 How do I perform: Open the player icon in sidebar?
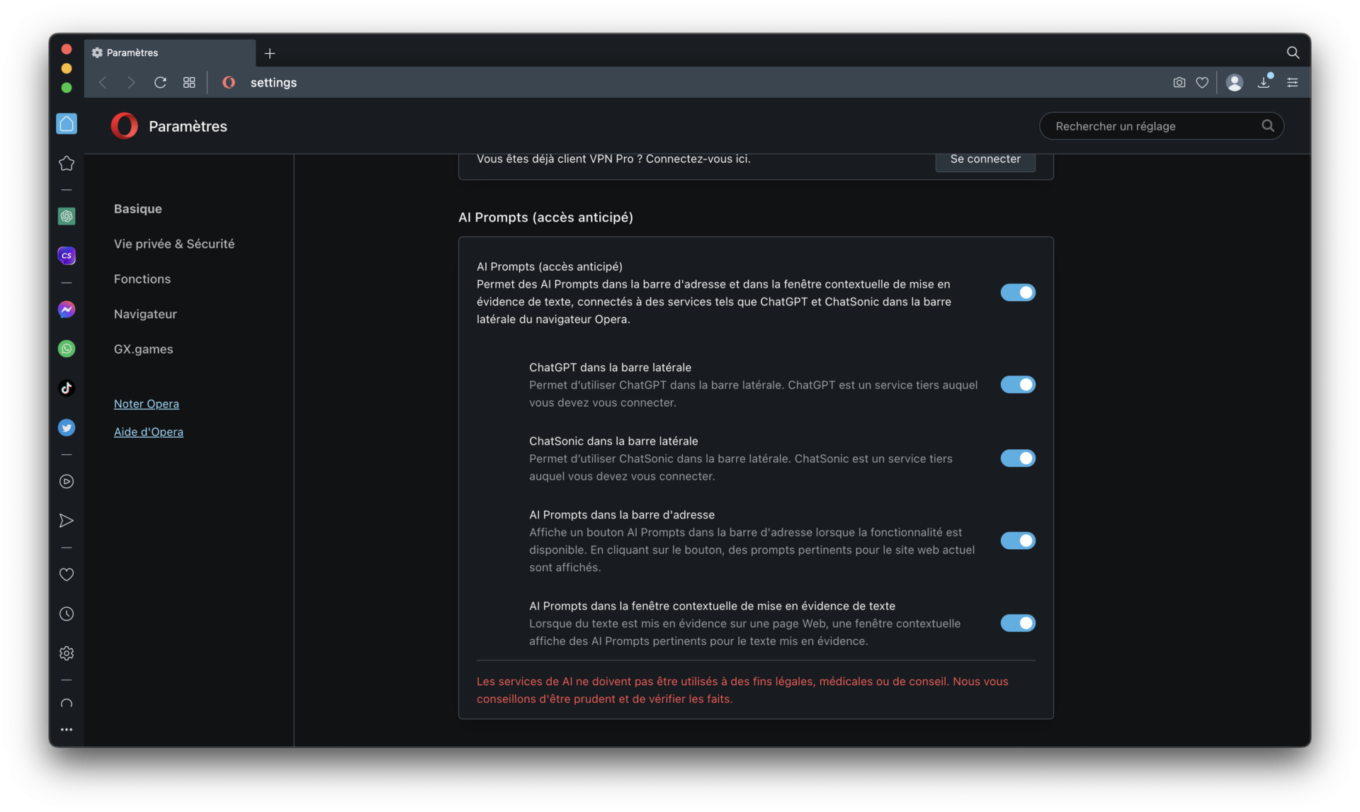pyautogui.click(x=66, y=481)
